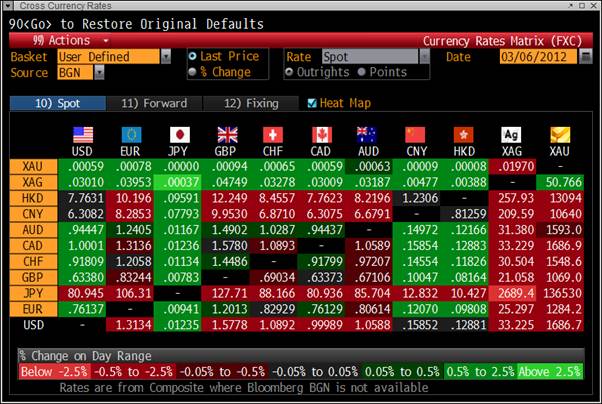Viewport: 602px width, 404px height.
Task: Open the Basket User Defined dropdown
Action: pyautogui.click(x=110, y=57)
